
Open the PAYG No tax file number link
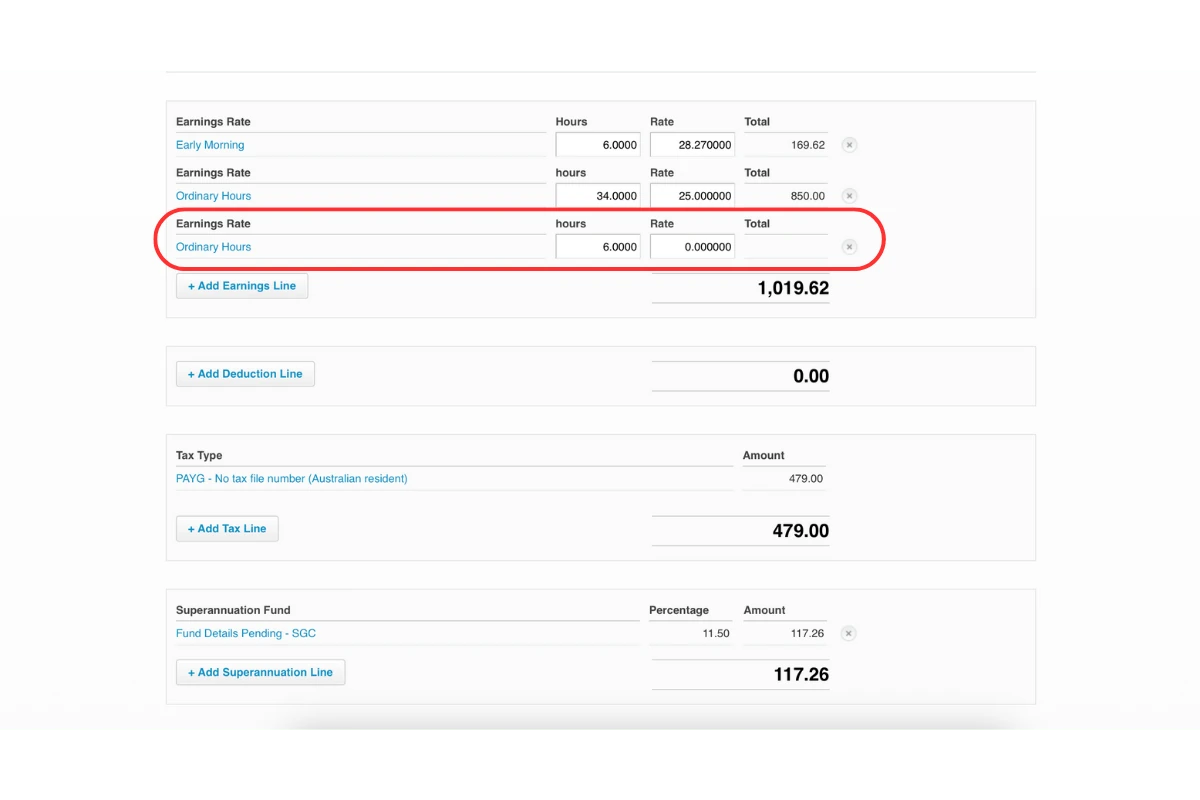292,479
